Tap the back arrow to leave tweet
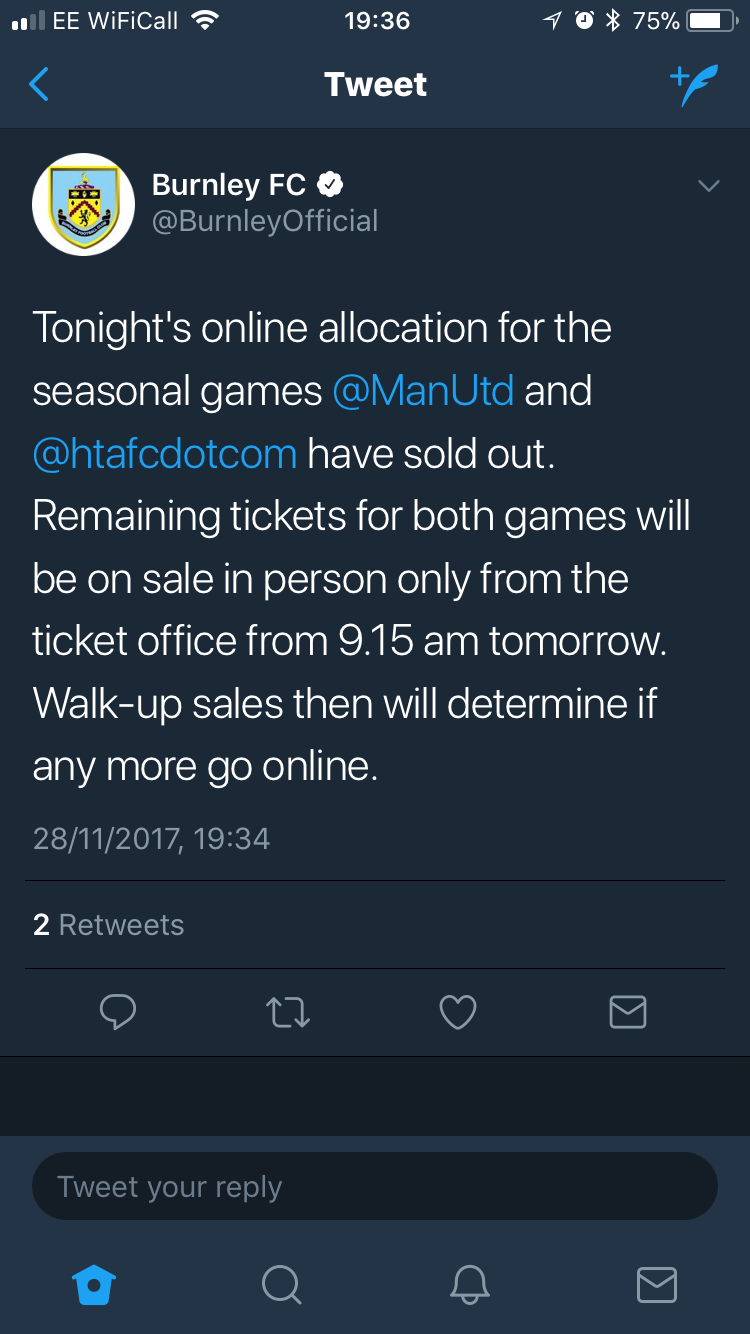750x1334 pixels. (40, 85)
